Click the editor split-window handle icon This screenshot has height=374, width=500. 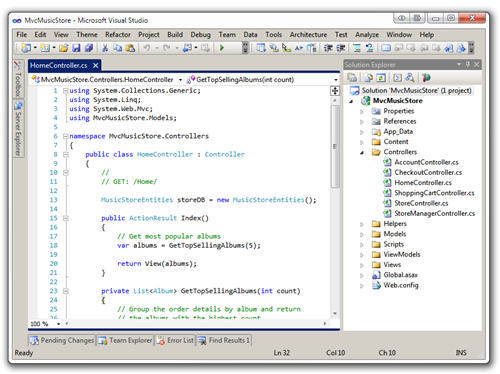(x=335, y=90)
